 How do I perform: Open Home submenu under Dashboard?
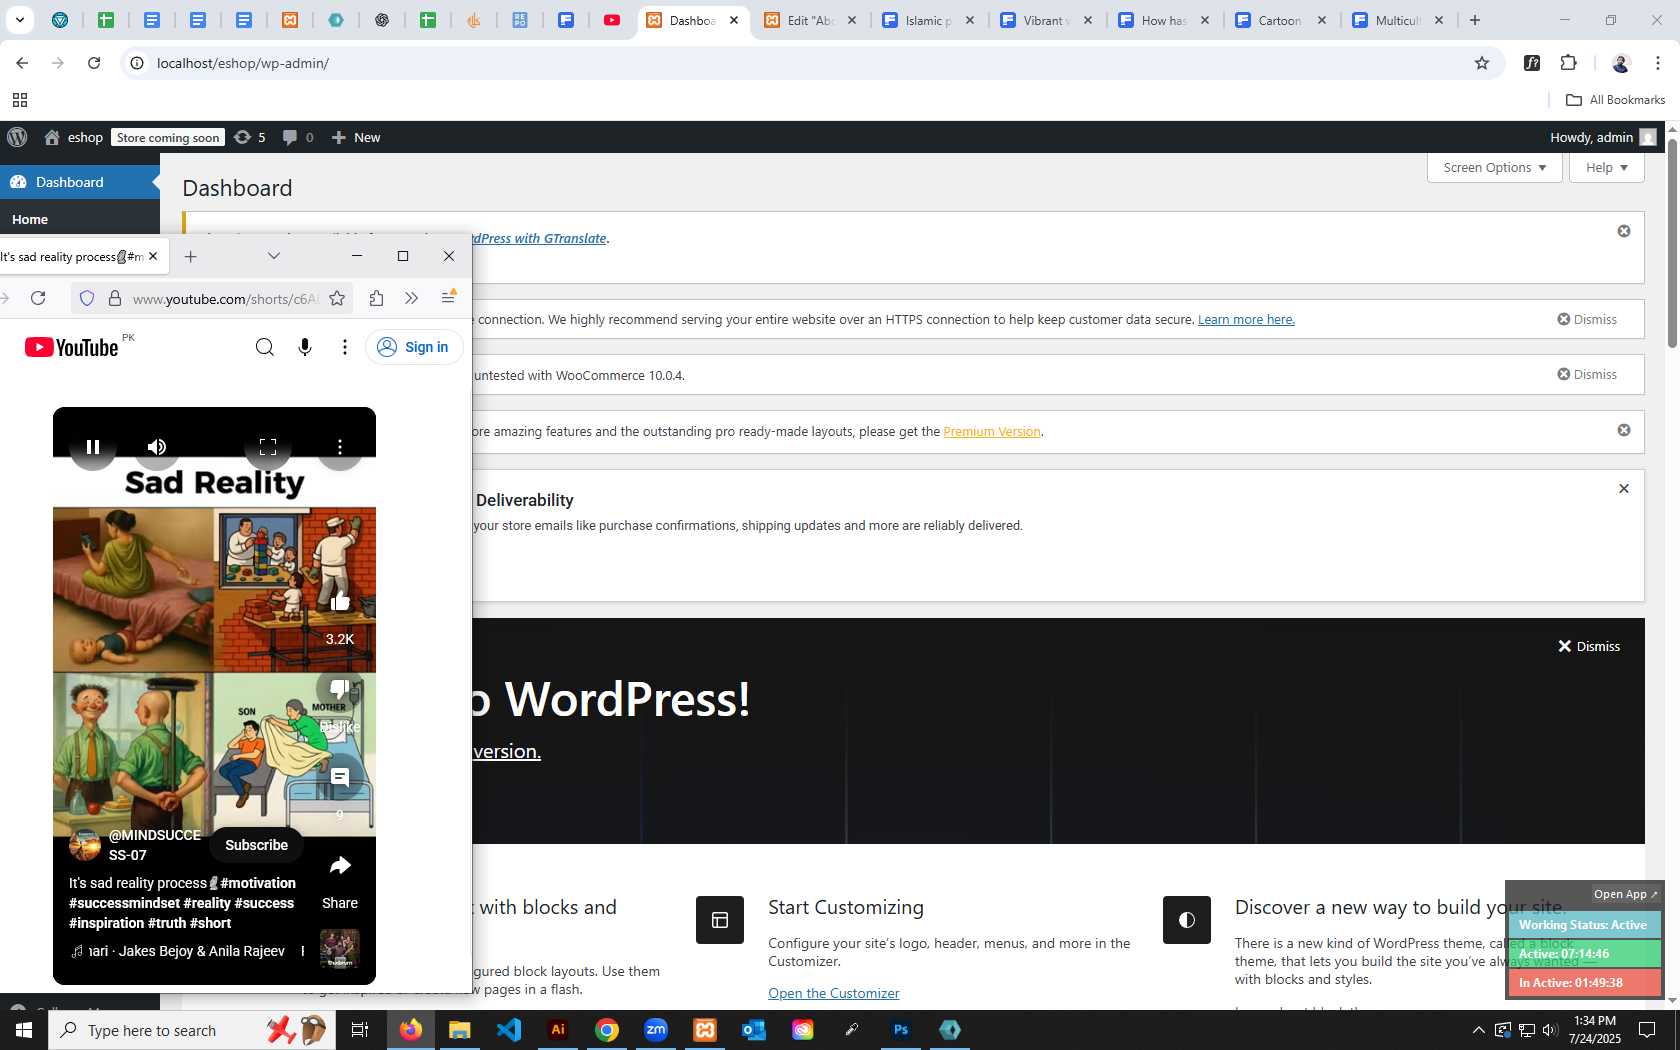coord(30,219)
